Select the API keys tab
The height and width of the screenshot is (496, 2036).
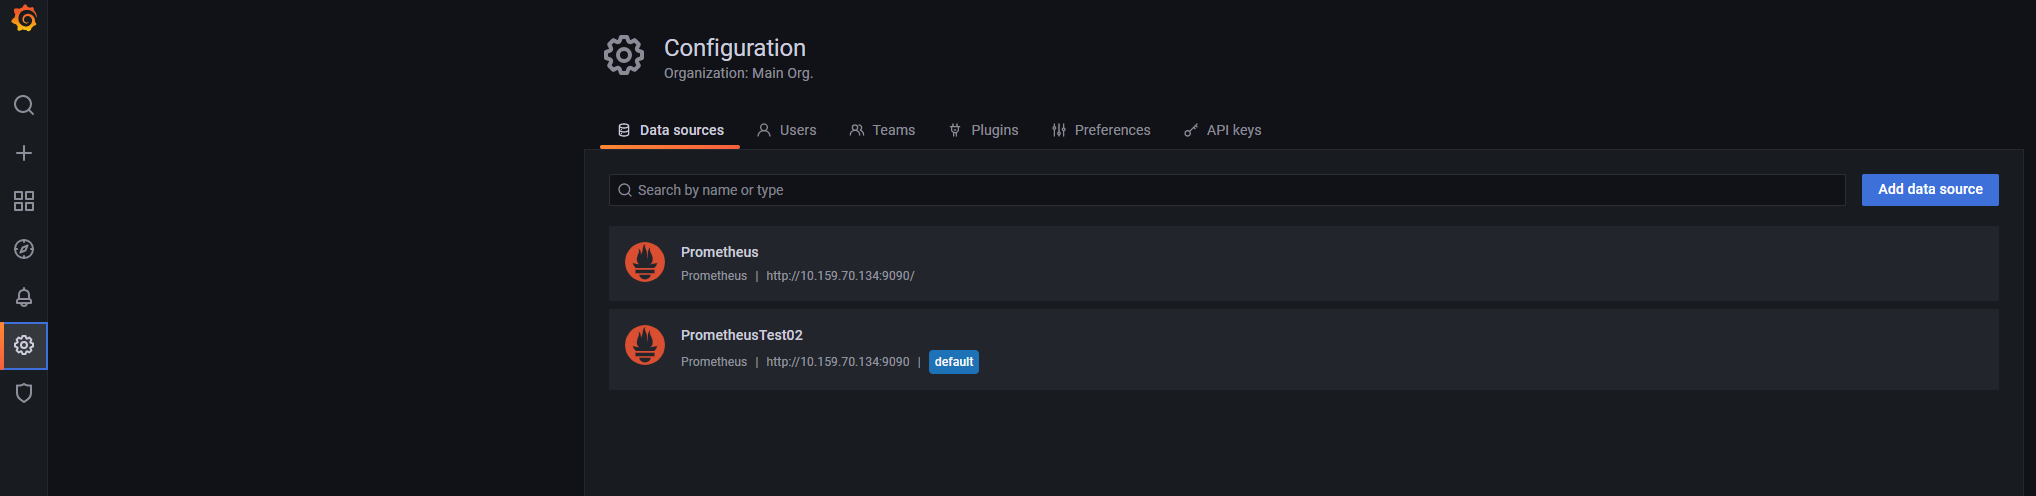click(1222, 130)
